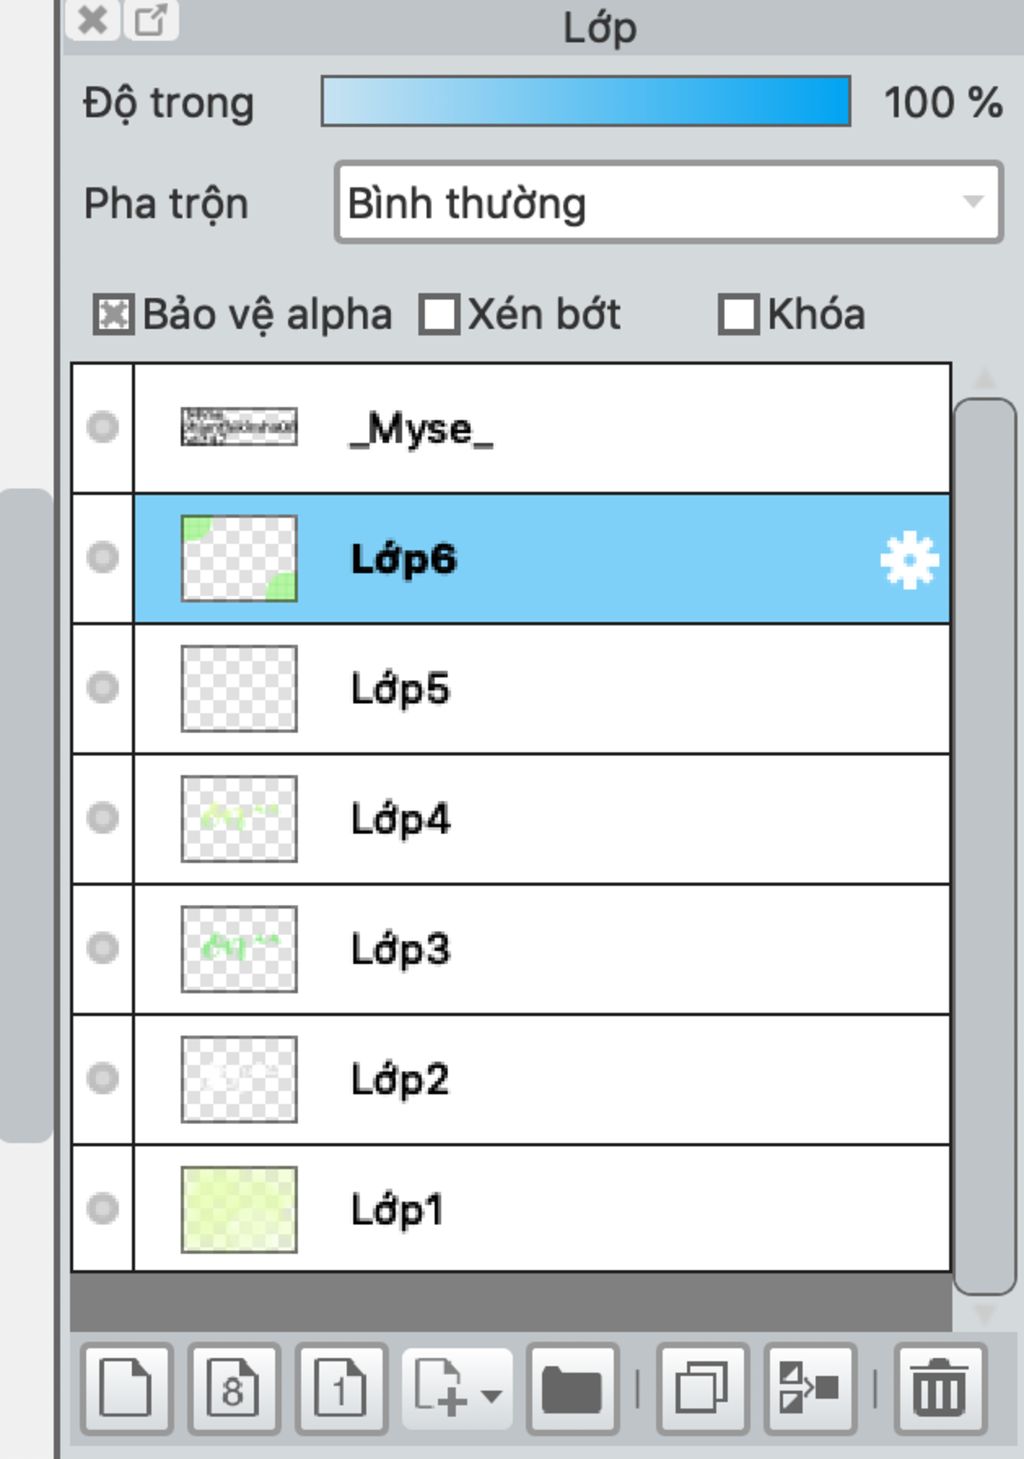Click the layer list scrollbar
1024x1459 pixels.
click(984, 846)
